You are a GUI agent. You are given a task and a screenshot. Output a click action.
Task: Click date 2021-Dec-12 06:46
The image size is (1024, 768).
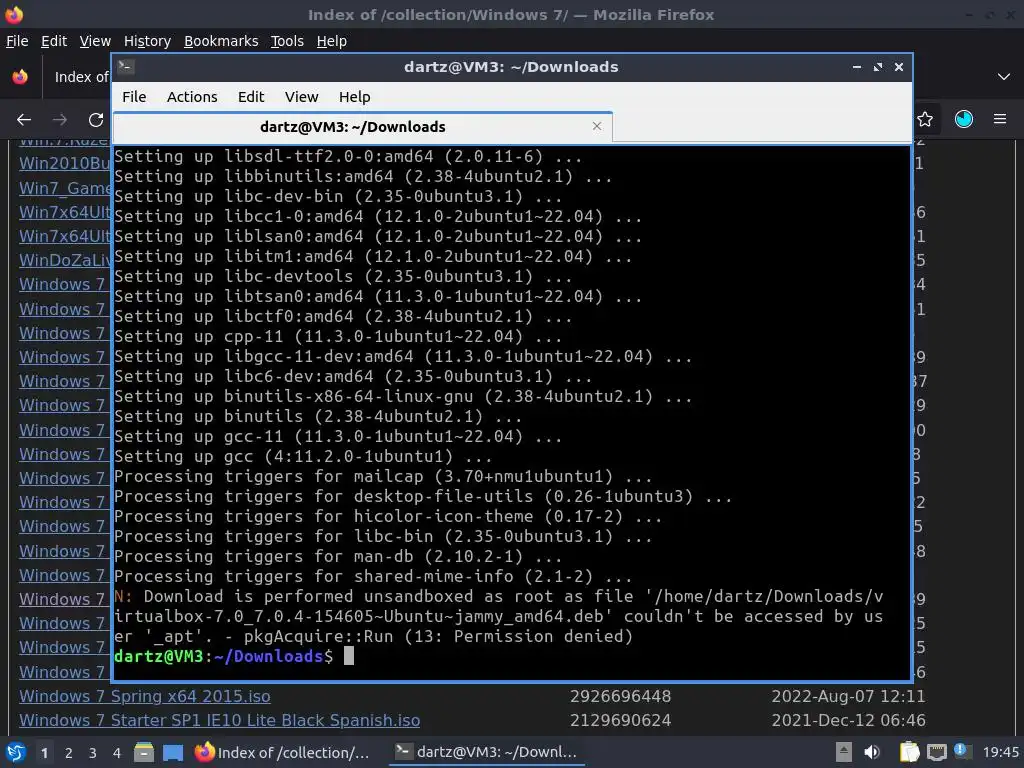point(848,720)
